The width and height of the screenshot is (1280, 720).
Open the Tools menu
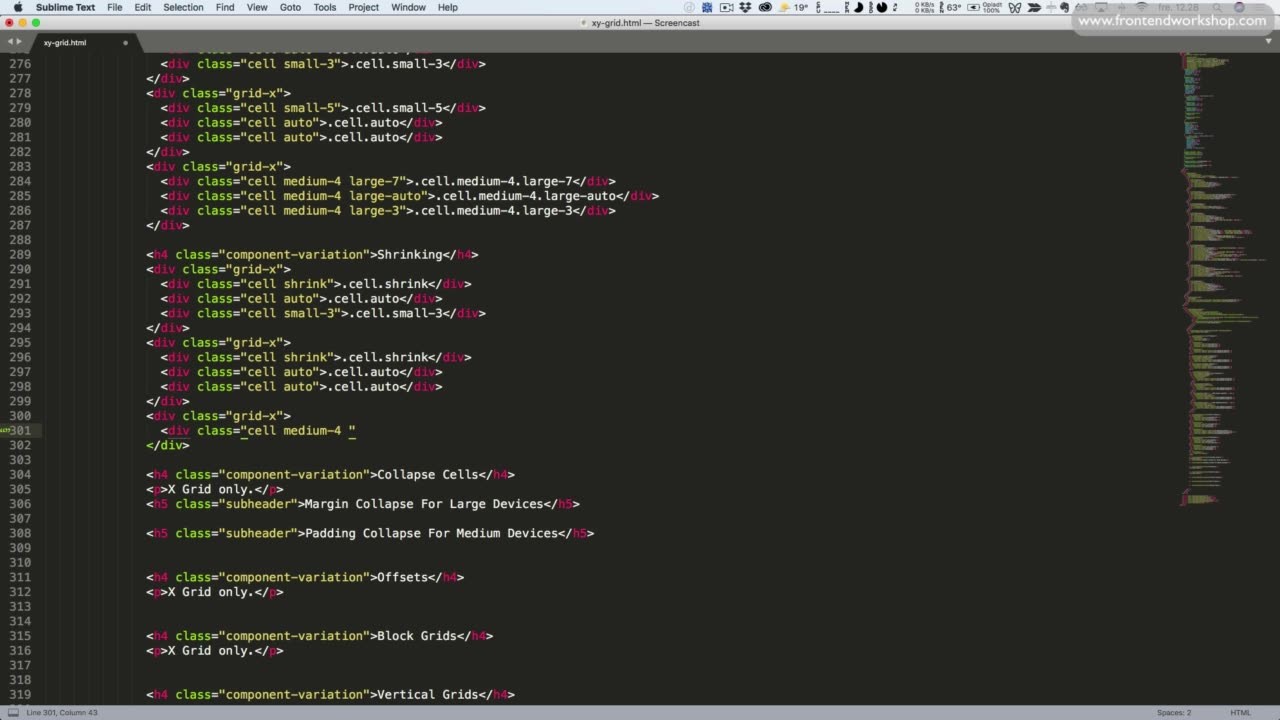(x=325, y=7)
